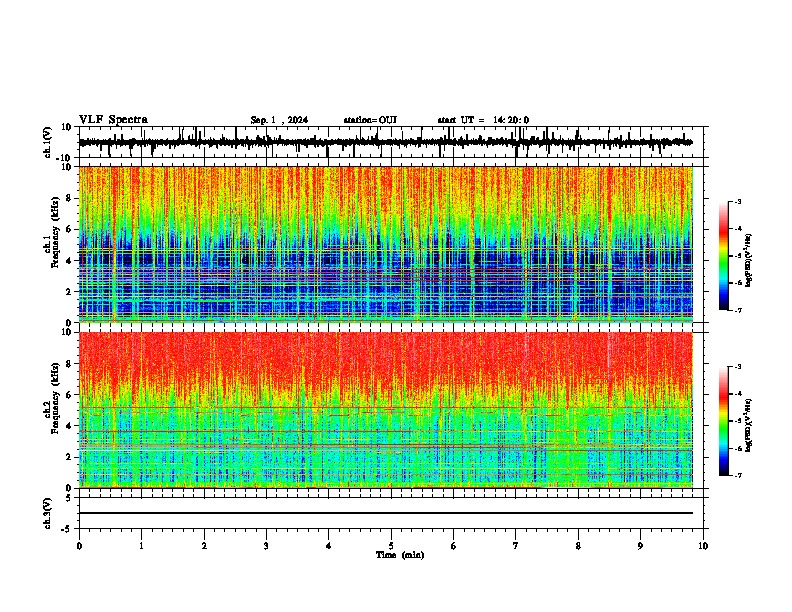Click time axis tick label "2"

click(204, 546)
